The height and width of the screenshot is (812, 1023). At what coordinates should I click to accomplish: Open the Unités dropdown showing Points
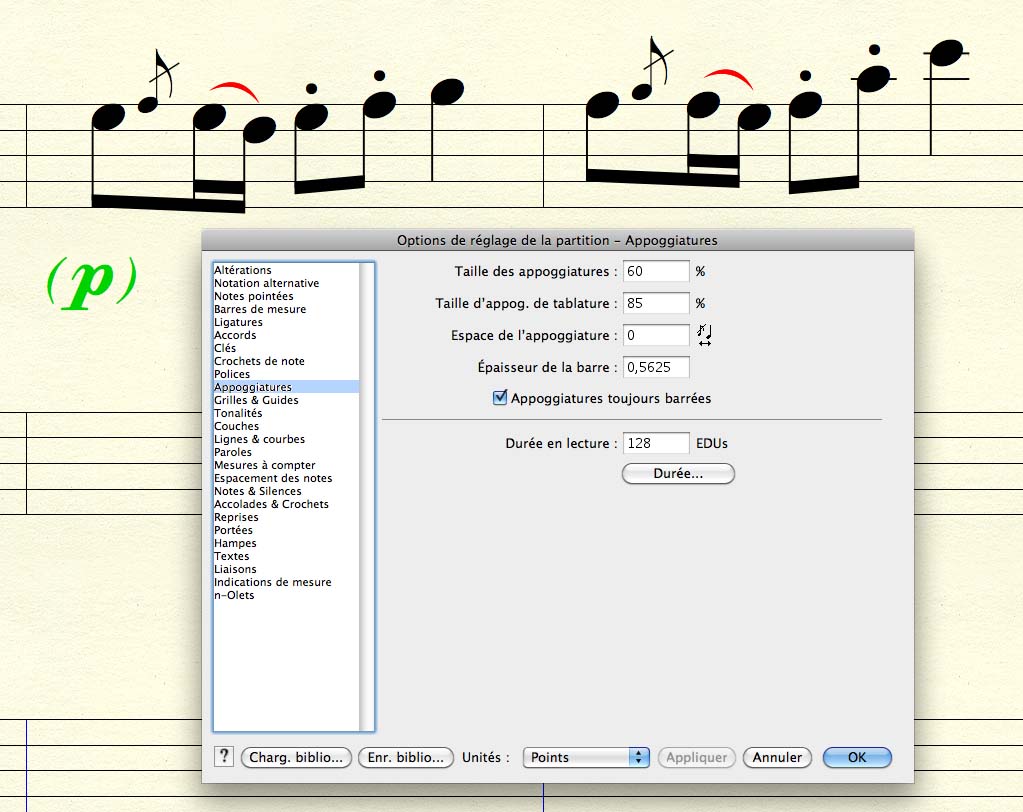click(586, 758)
